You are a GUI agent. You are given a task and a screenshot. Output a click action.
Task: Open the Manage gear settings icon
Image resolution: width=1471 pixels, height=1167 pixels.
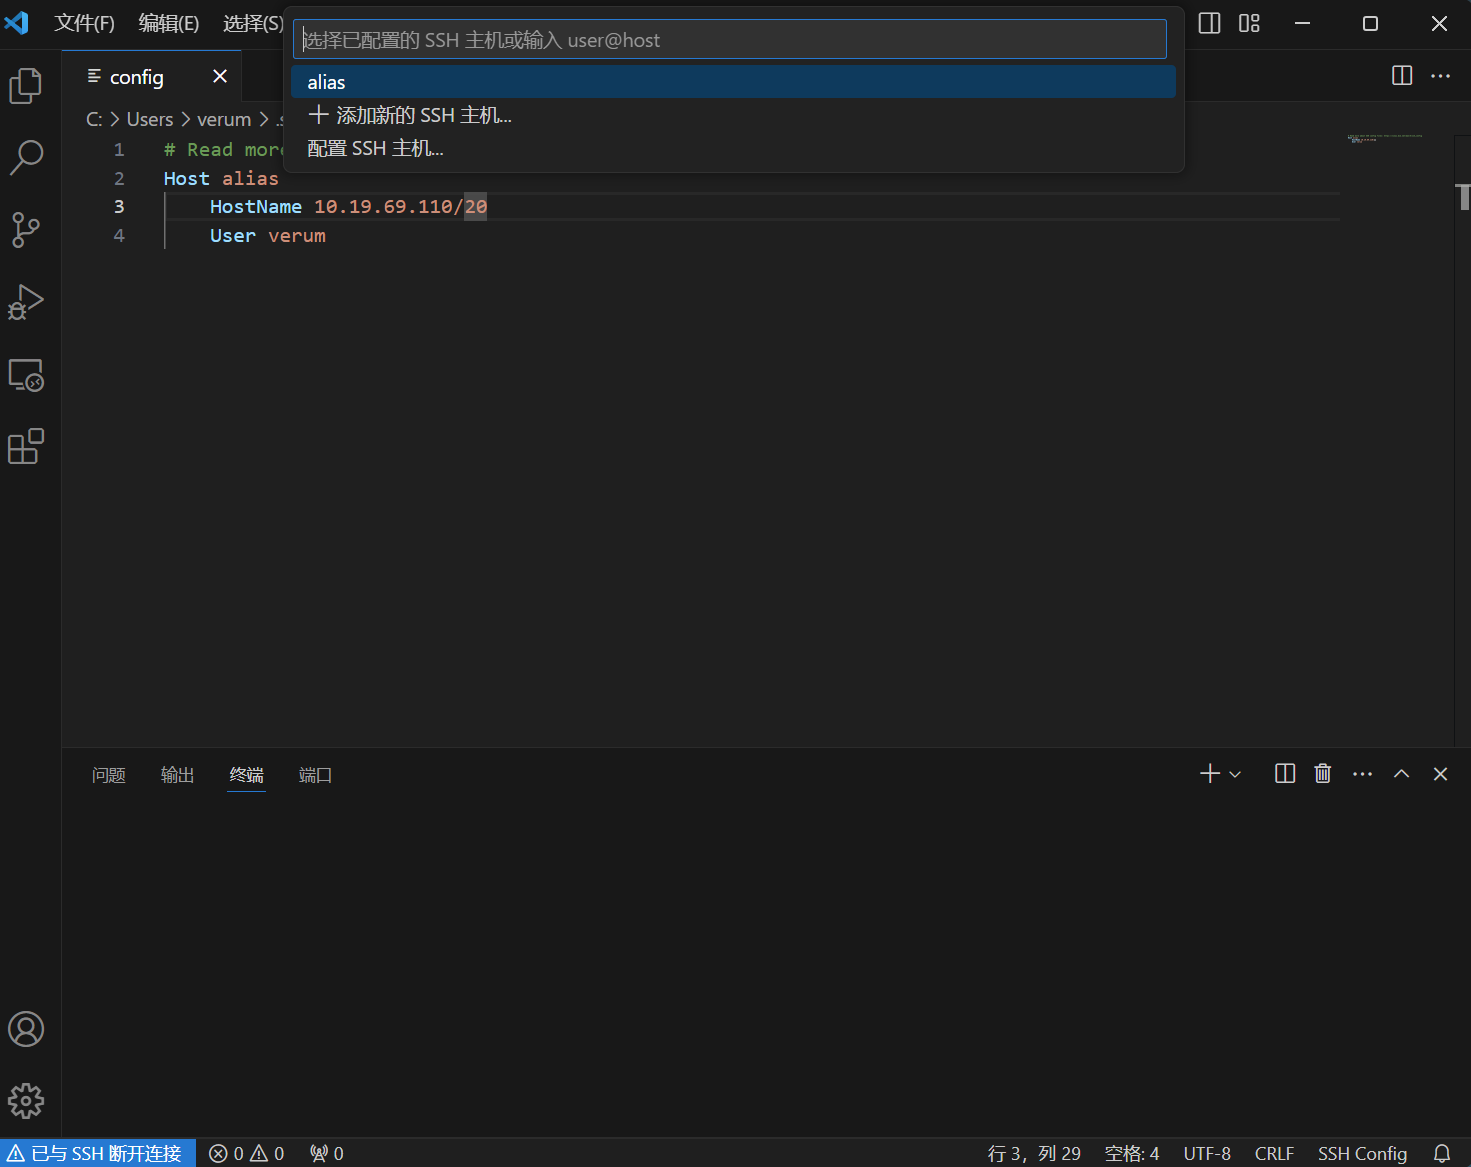click(26, 1101)
